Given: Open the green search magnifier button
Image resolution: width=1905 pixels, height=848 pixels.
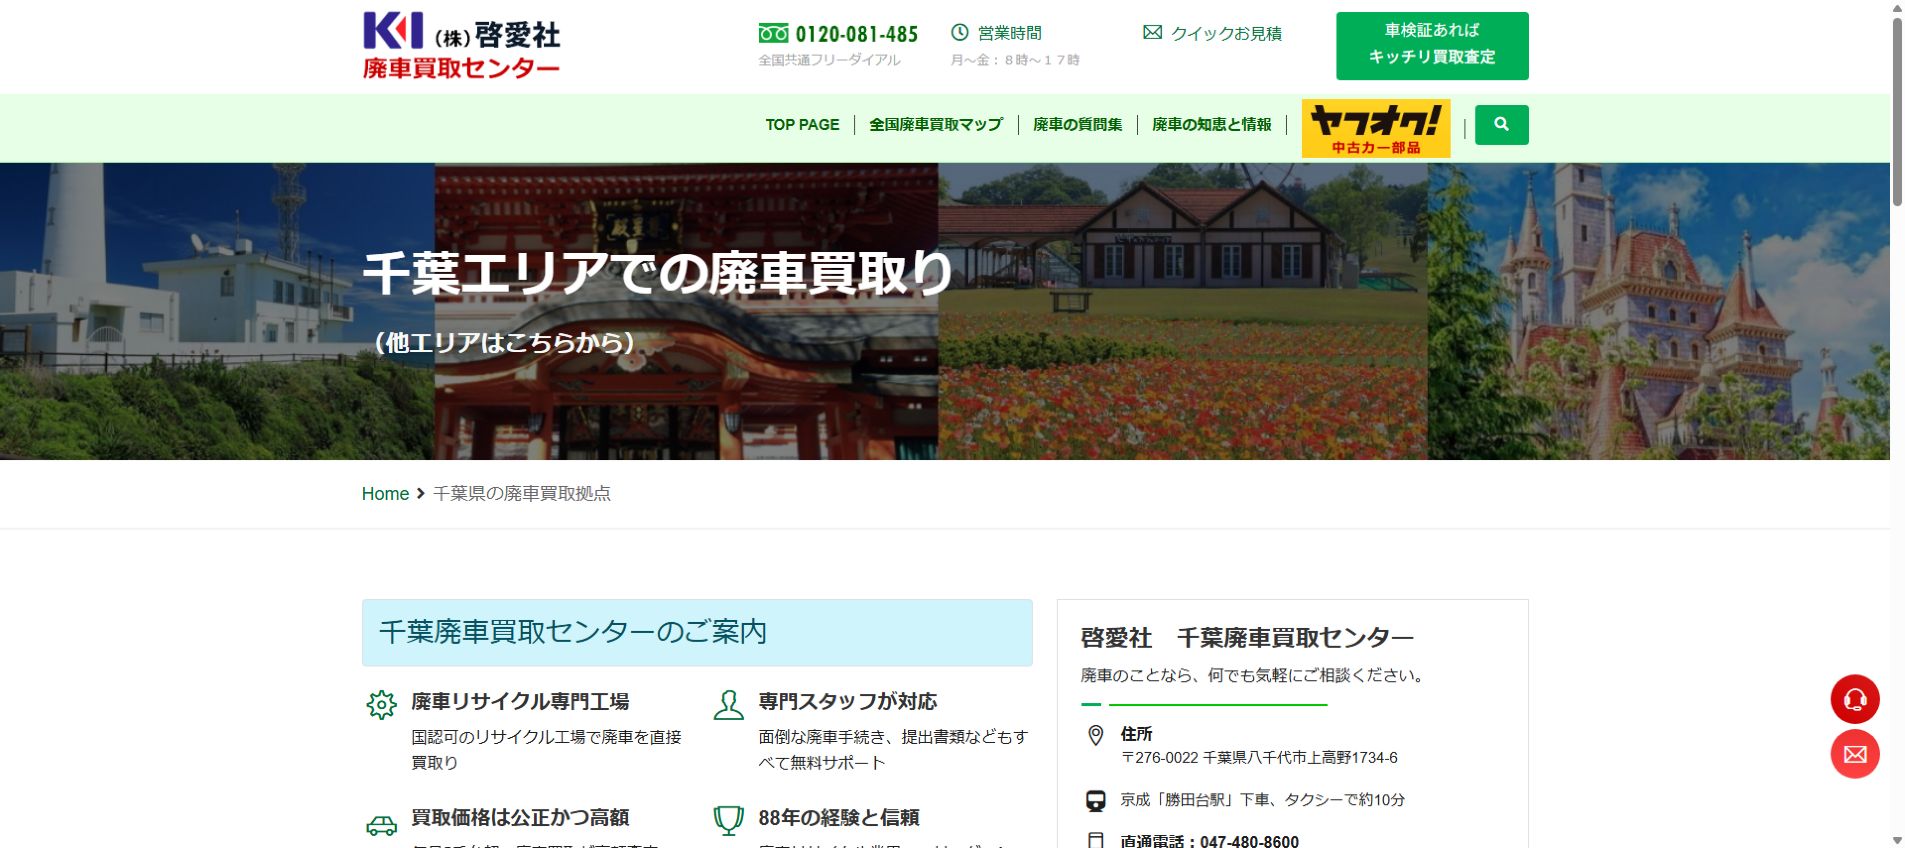Looking at the screenshot, I should (x=1501, y=124).
